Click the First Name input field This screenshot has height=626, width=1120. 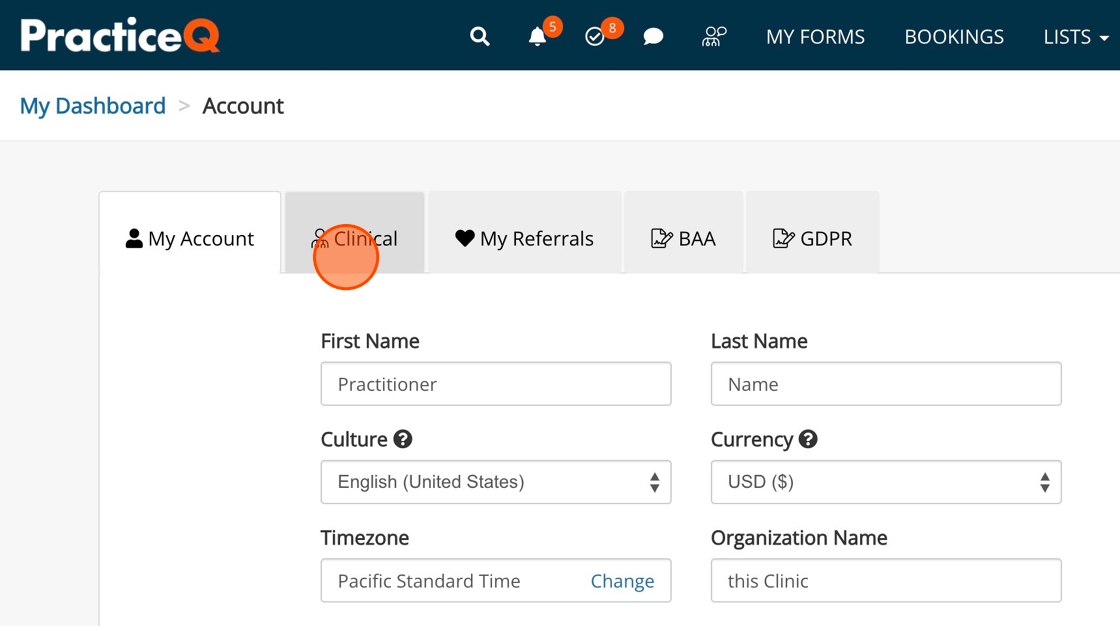496,384
